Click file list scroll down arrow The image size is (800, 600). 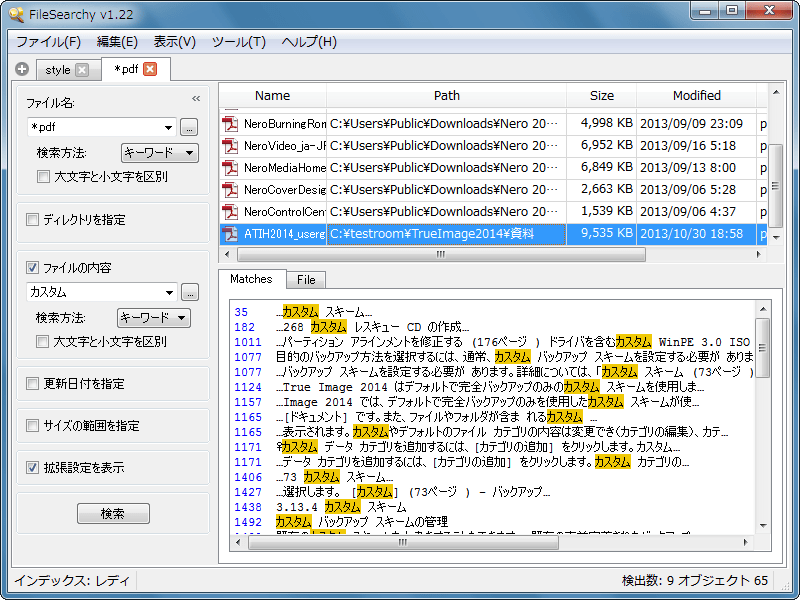(776, 238)
